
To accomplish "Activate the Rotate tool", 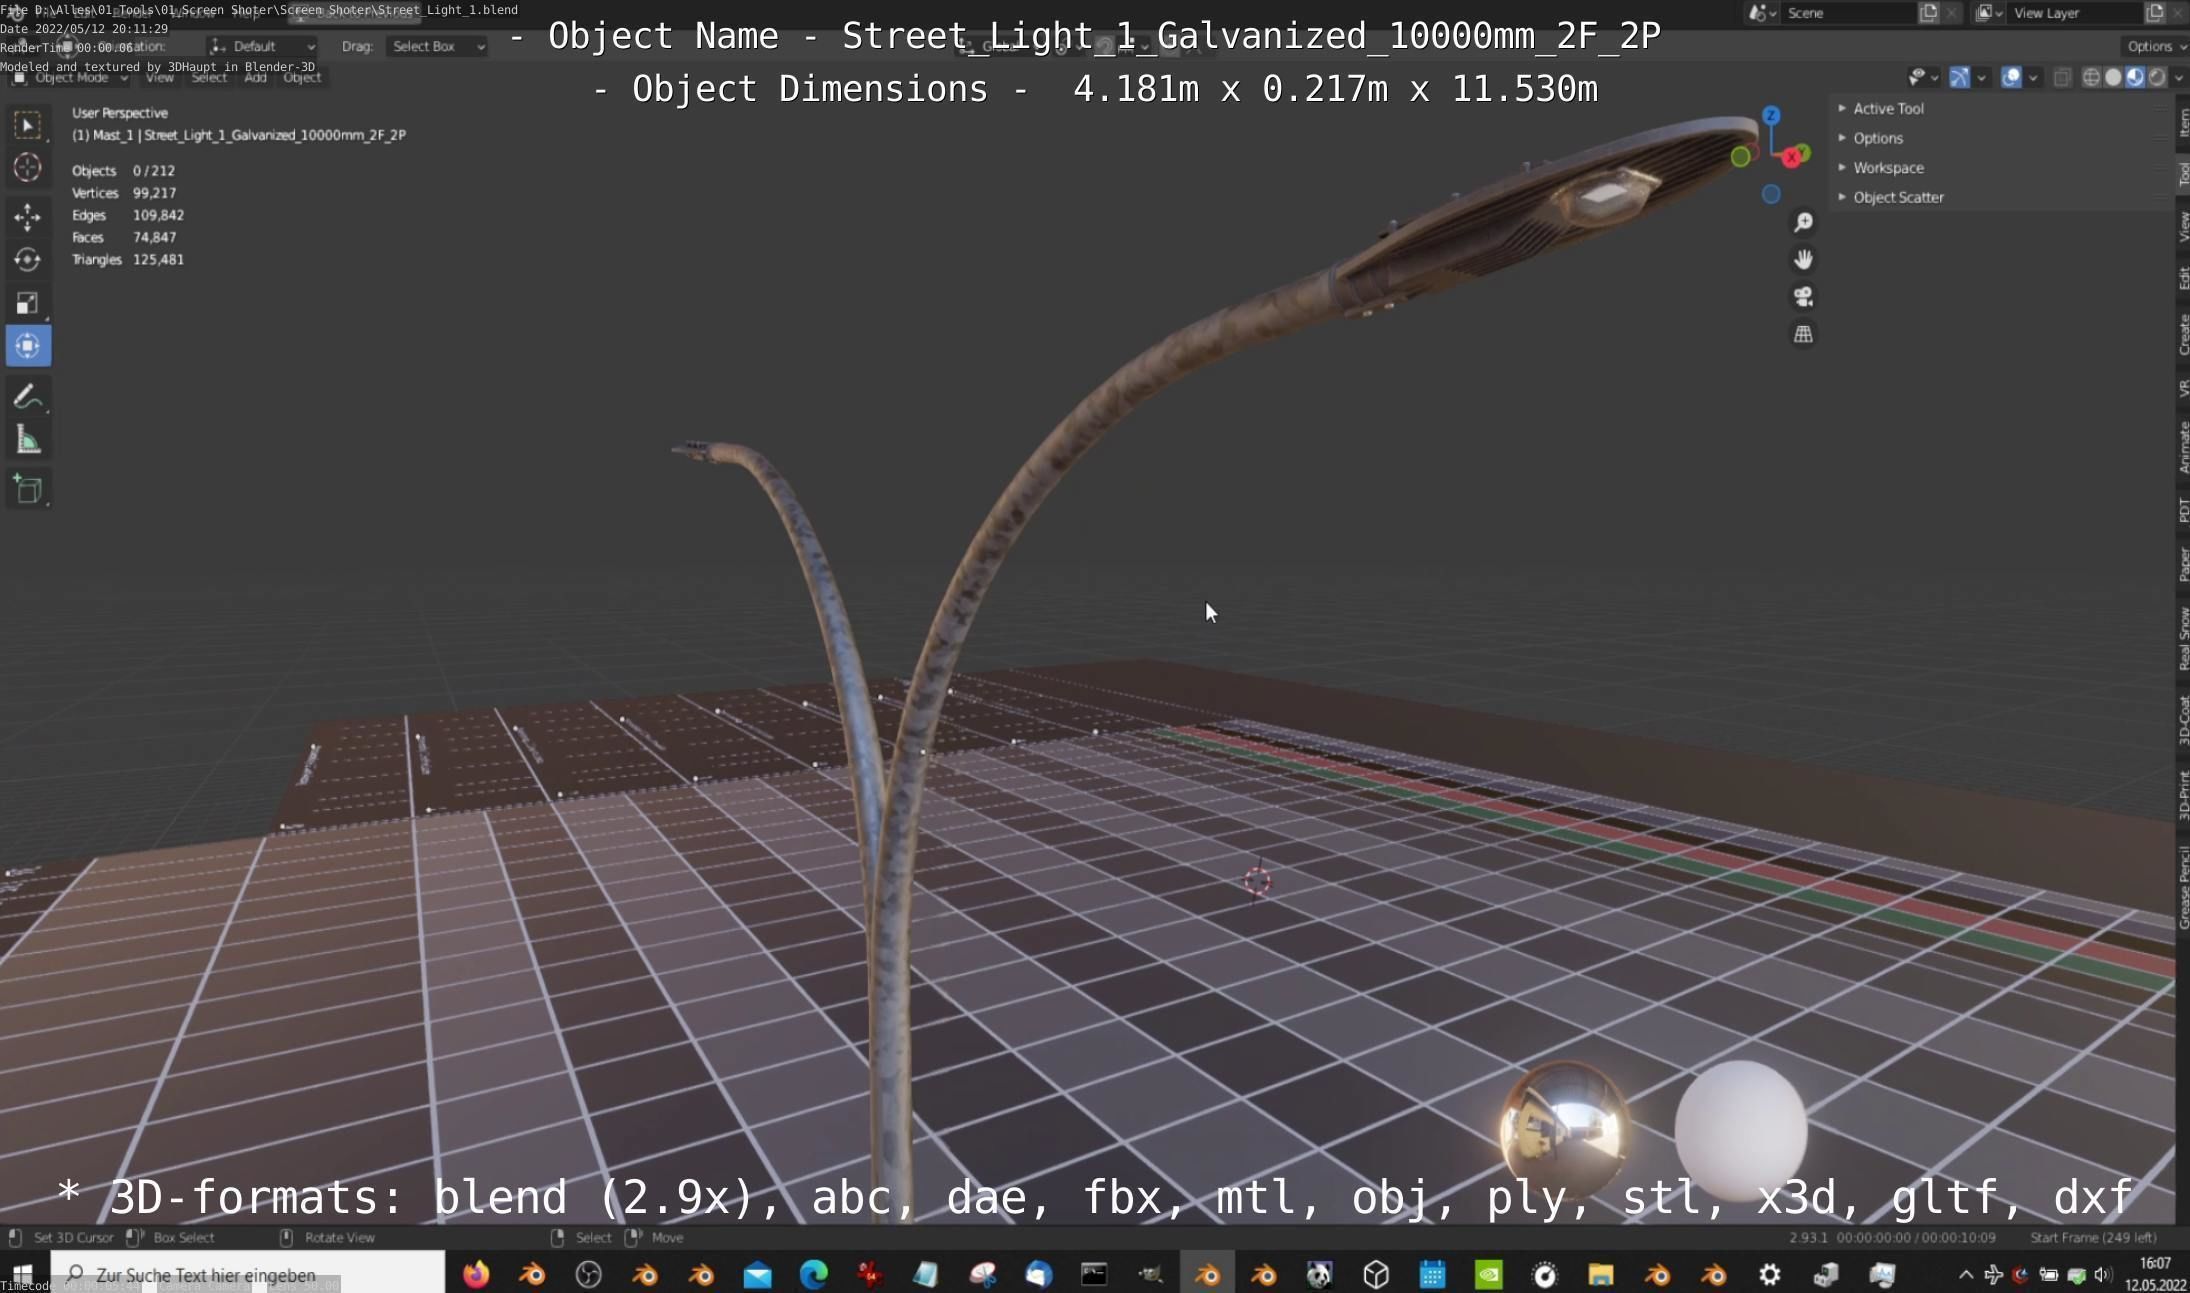I will tap(27, 260).
